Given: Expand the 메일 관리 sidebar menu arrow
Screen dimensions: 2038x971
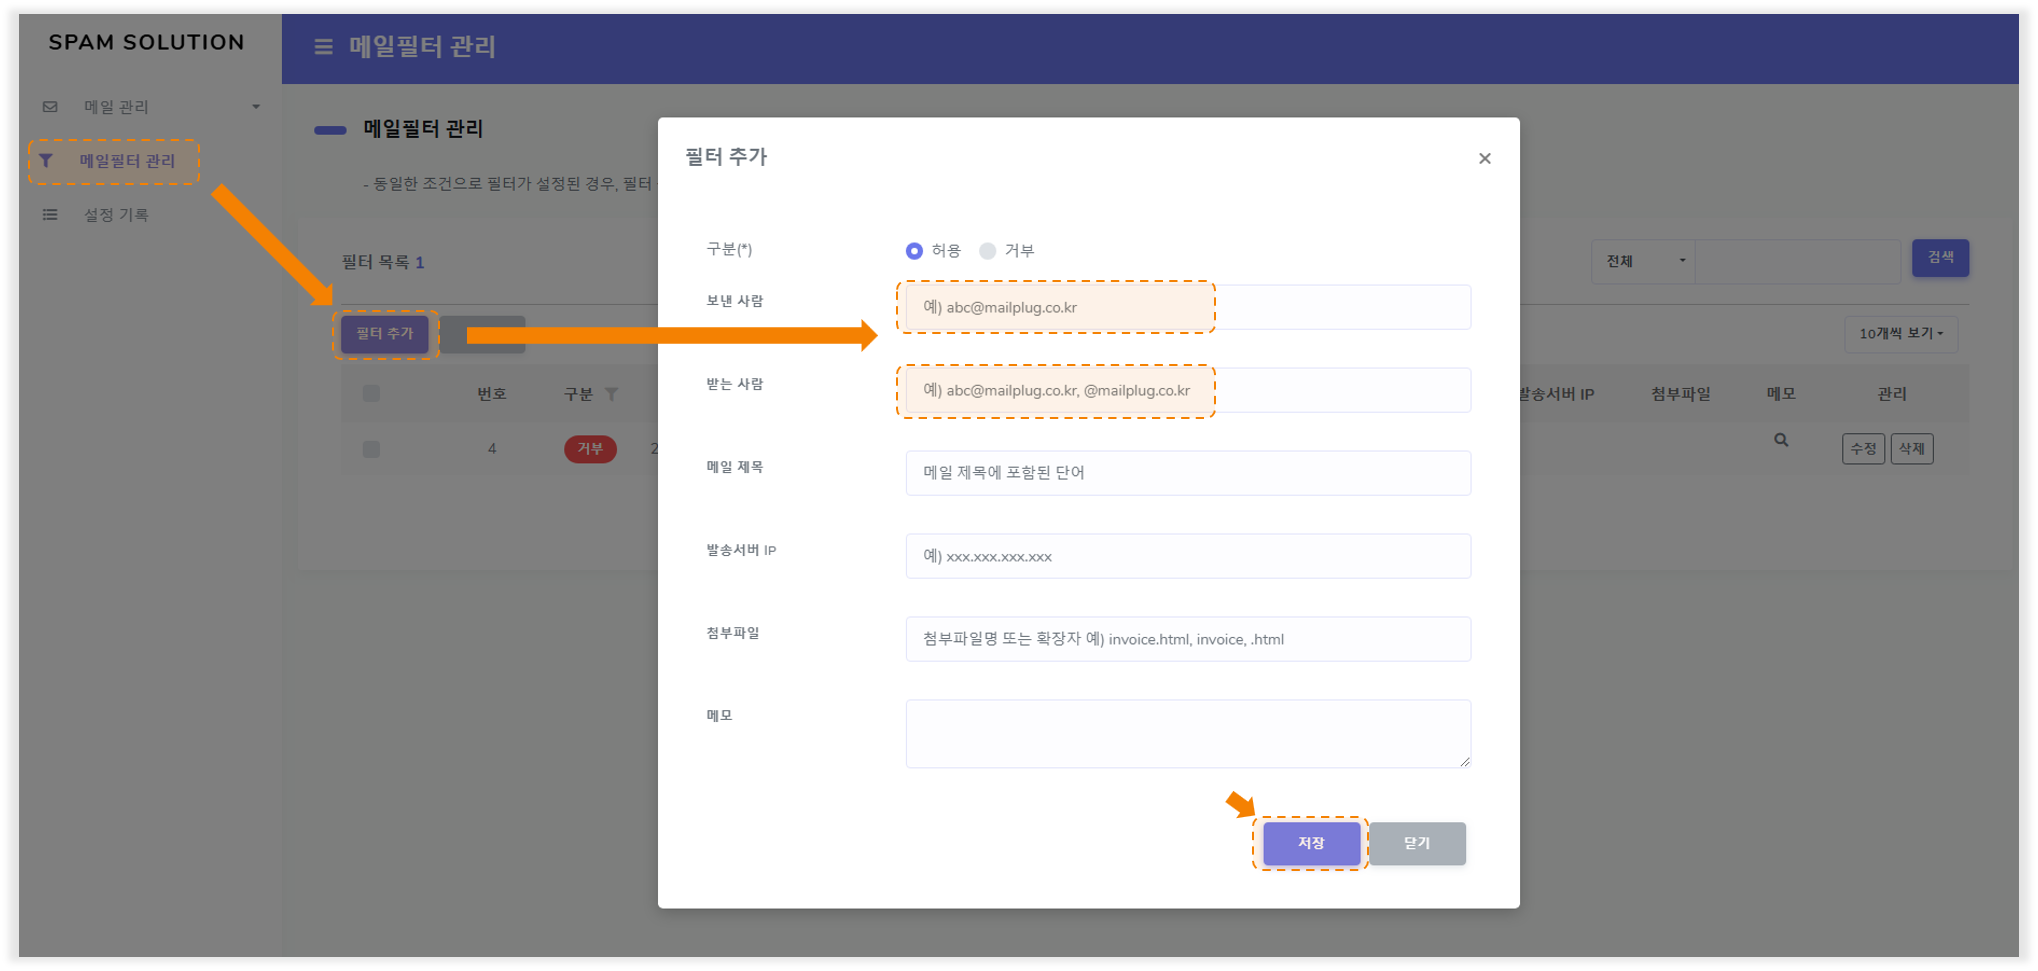Looking at the screenshot, I should tap(256, 107).
